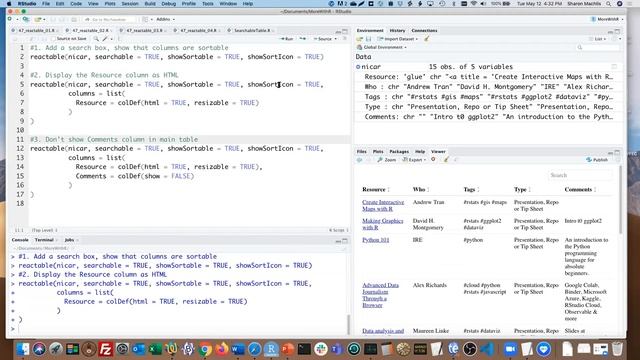This screenshot has height=360, width=640.
Task: Load workspace icon in Environment pane
Action: tap(360, 39)
